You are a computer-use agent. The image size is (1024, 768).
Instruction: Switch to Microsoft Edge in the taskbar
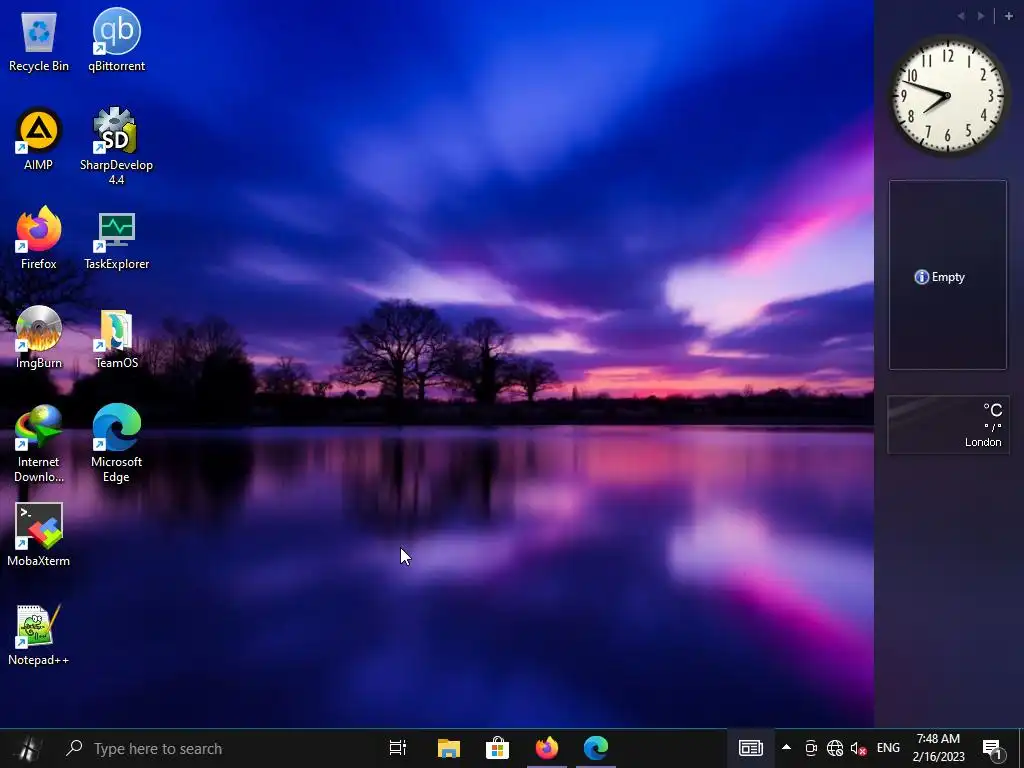coord(596,748)
